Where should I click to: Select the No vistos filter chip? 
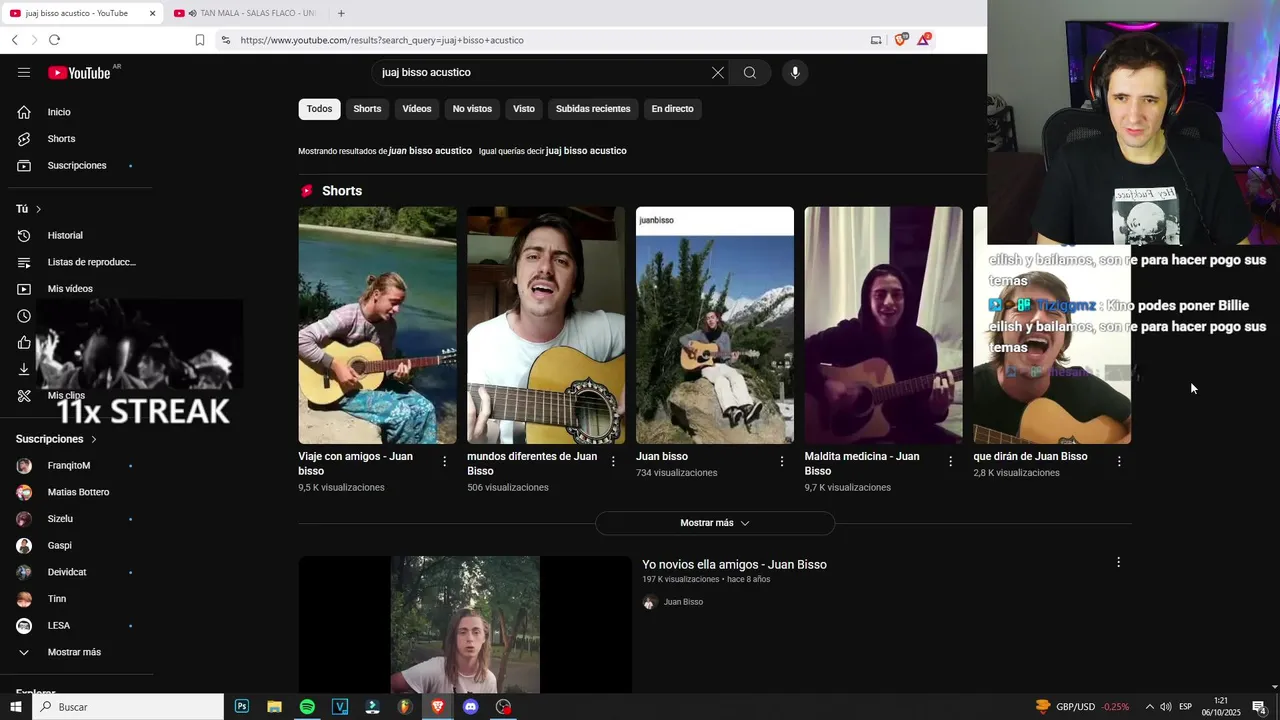coord(472,109)
